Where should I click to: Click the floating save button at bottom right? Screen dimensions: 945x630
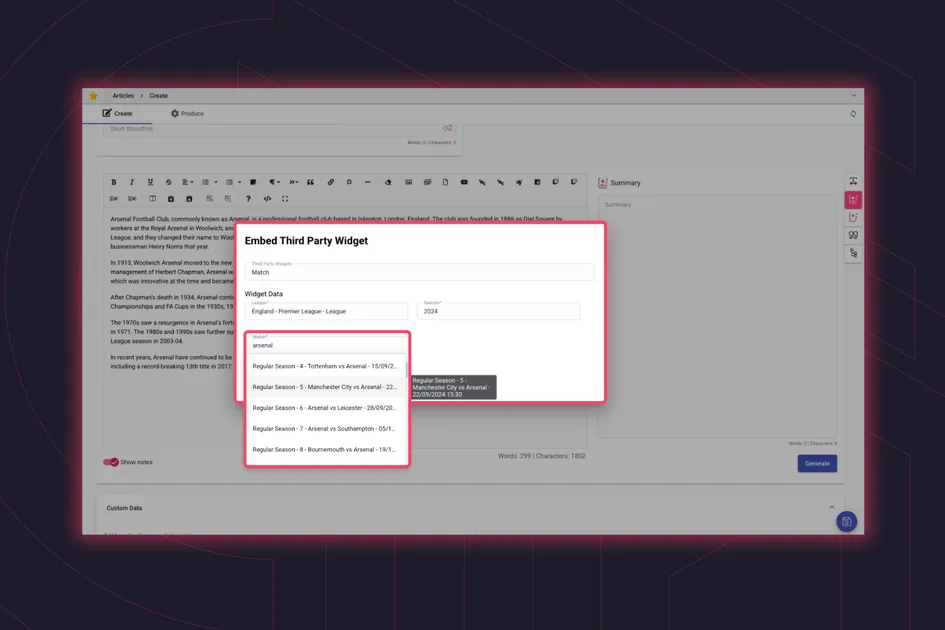846,521
